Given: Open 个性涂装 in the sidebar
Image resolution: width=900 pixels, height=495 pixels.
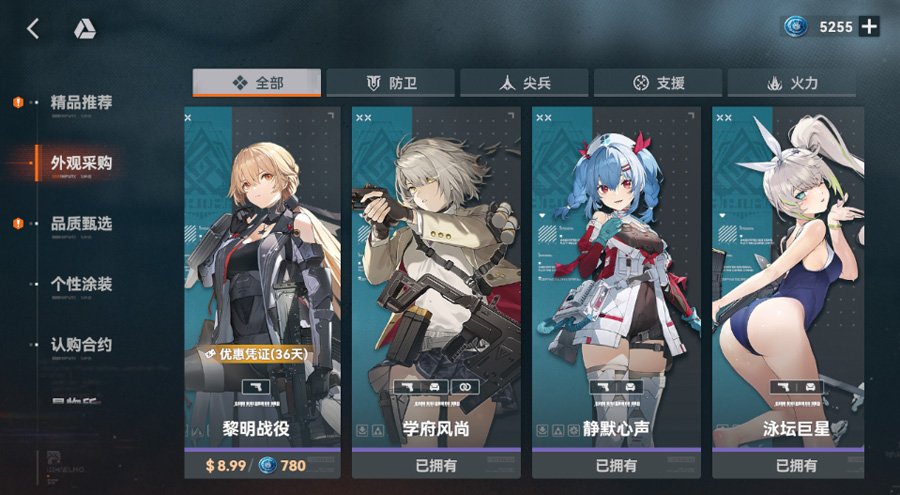Looking at the screenshot, I should (x=81, y=284).
